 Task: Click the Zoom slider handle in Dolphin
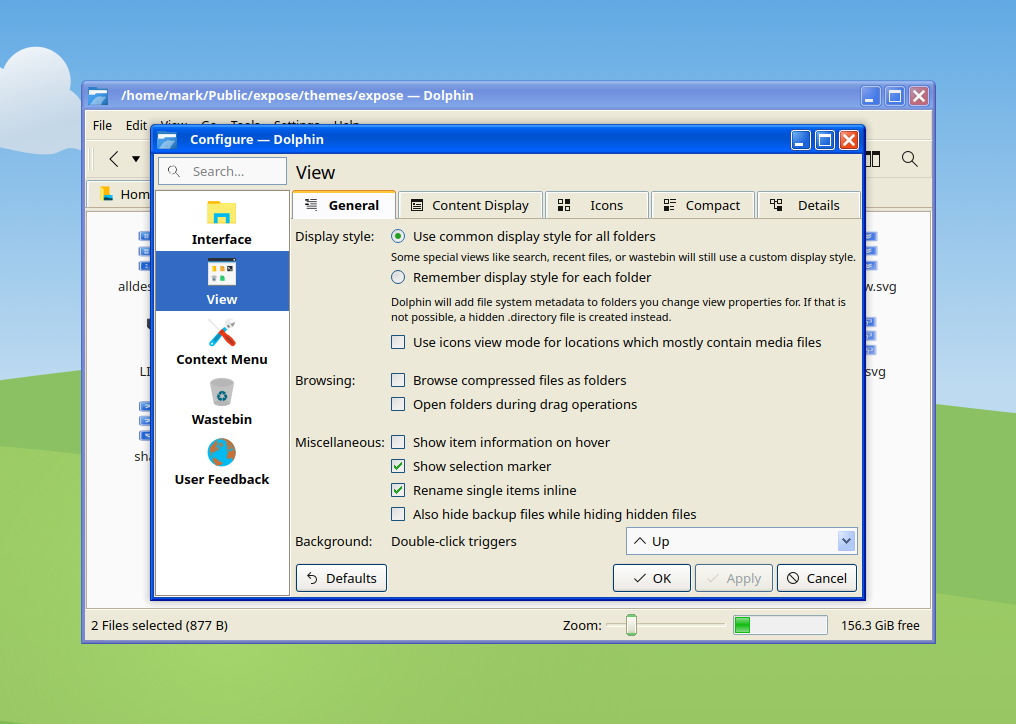(631, 625)
